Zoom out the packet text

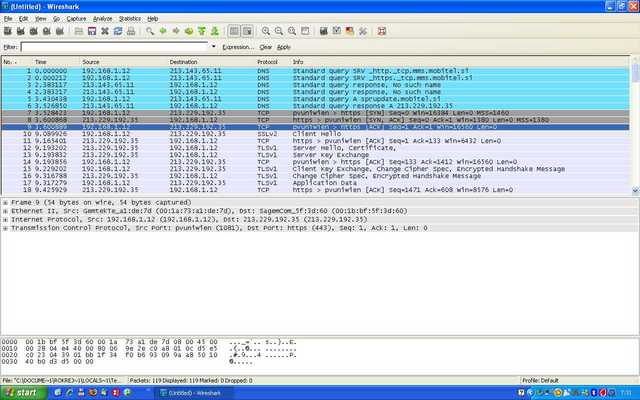pos(279,31)
